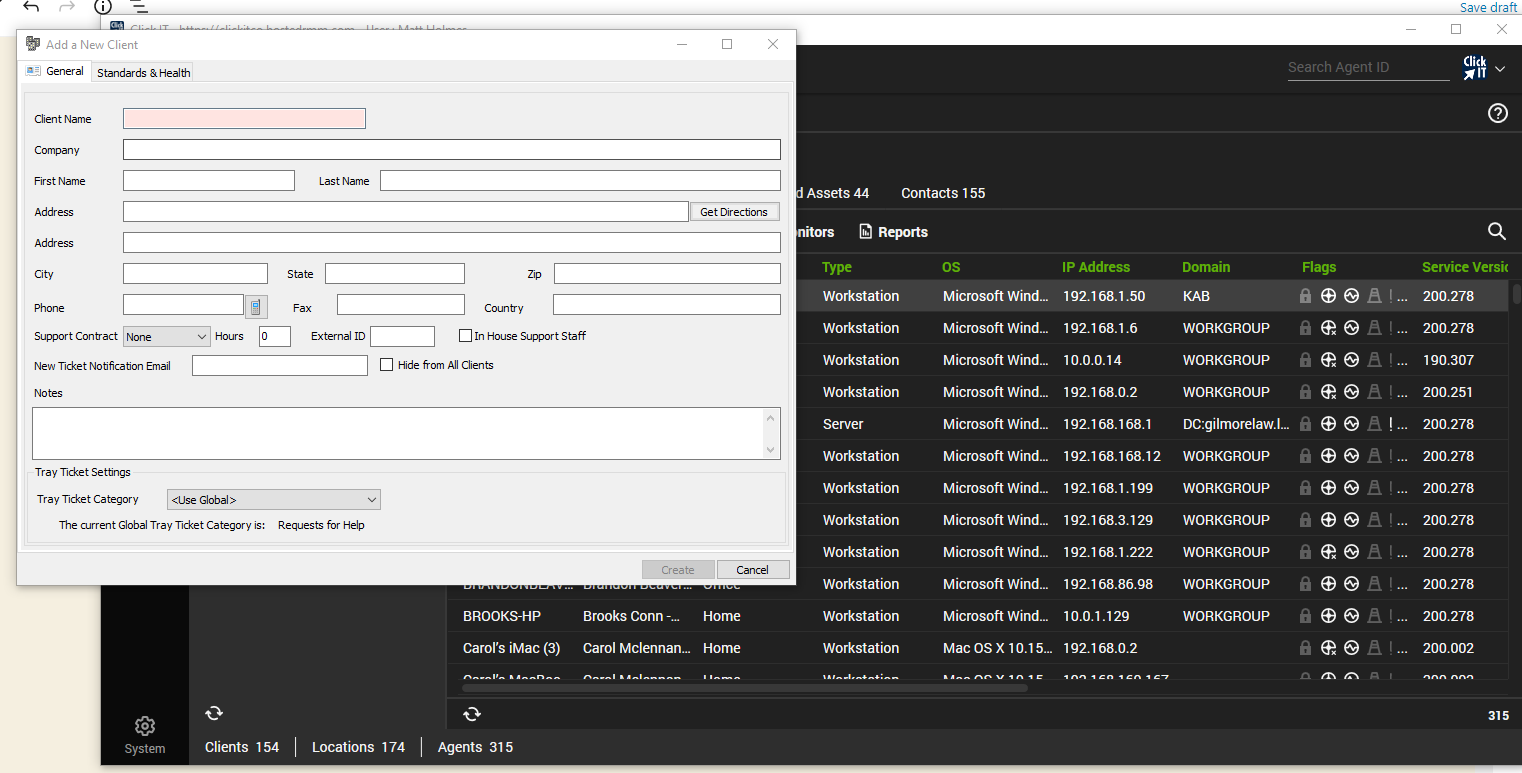Click the Save draft link

pyautogui.click(x=1489, y=7)
